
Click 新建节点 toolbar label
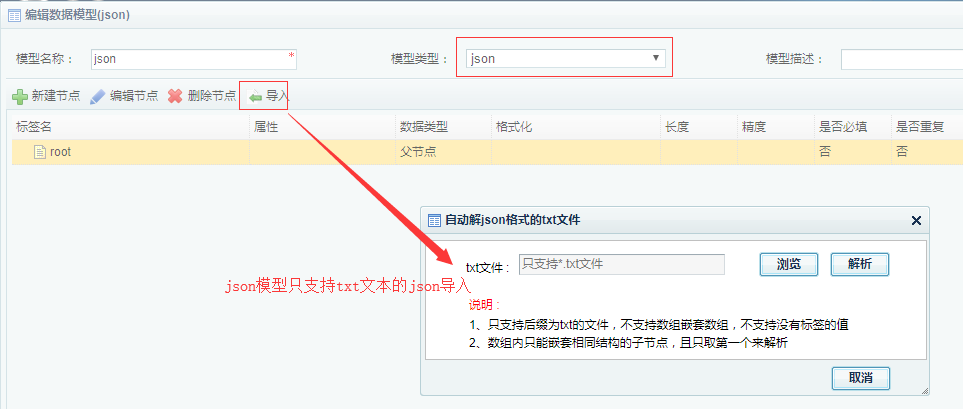[x=56, y=96]
